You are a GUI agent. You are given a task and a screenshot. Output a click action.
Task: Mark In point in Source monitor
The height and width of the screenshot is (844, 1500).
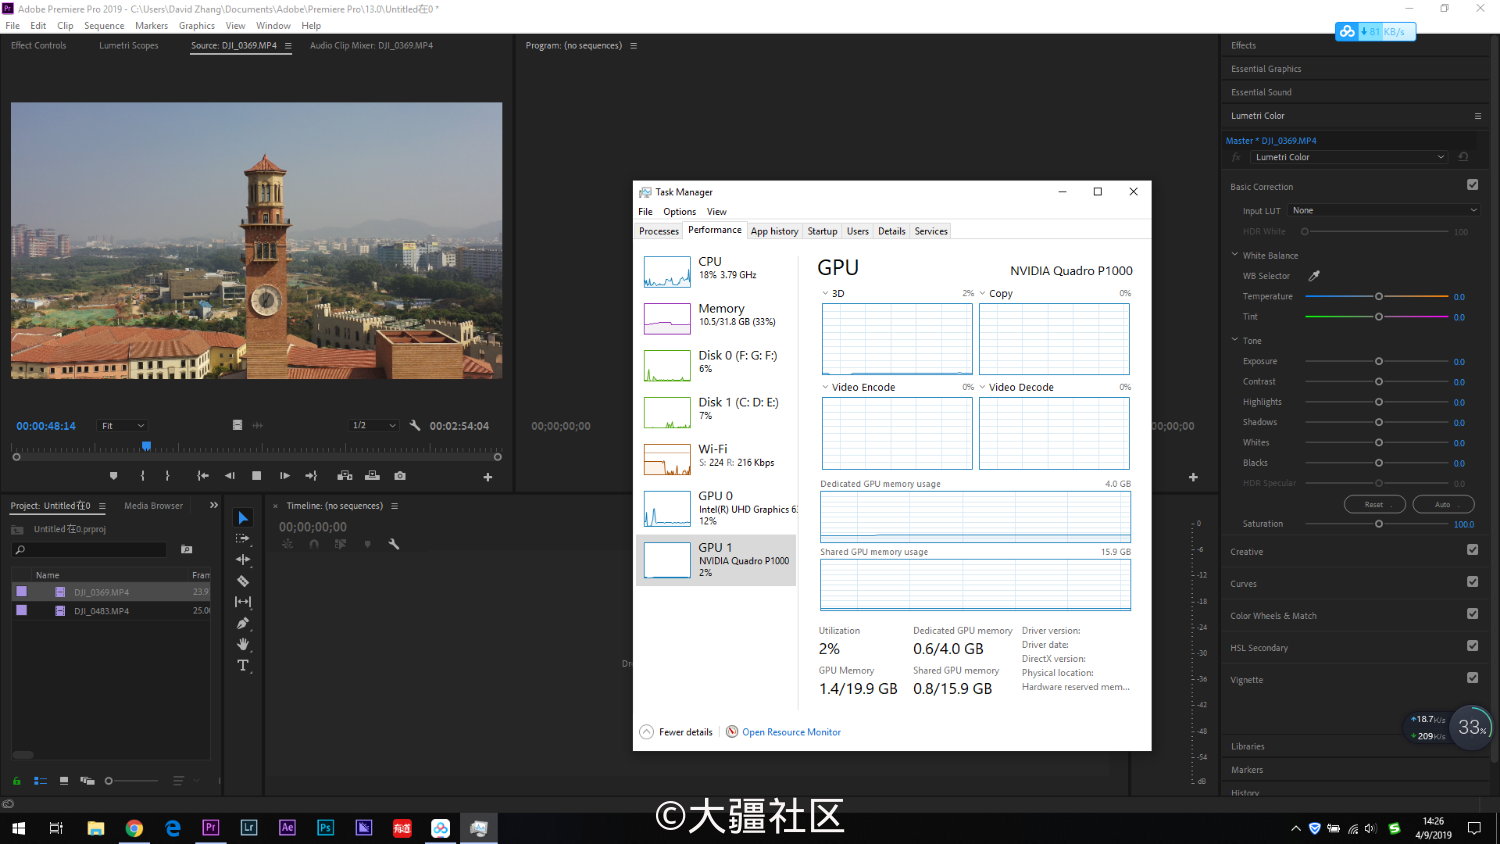pyautogui.click(x=143, y=476)
